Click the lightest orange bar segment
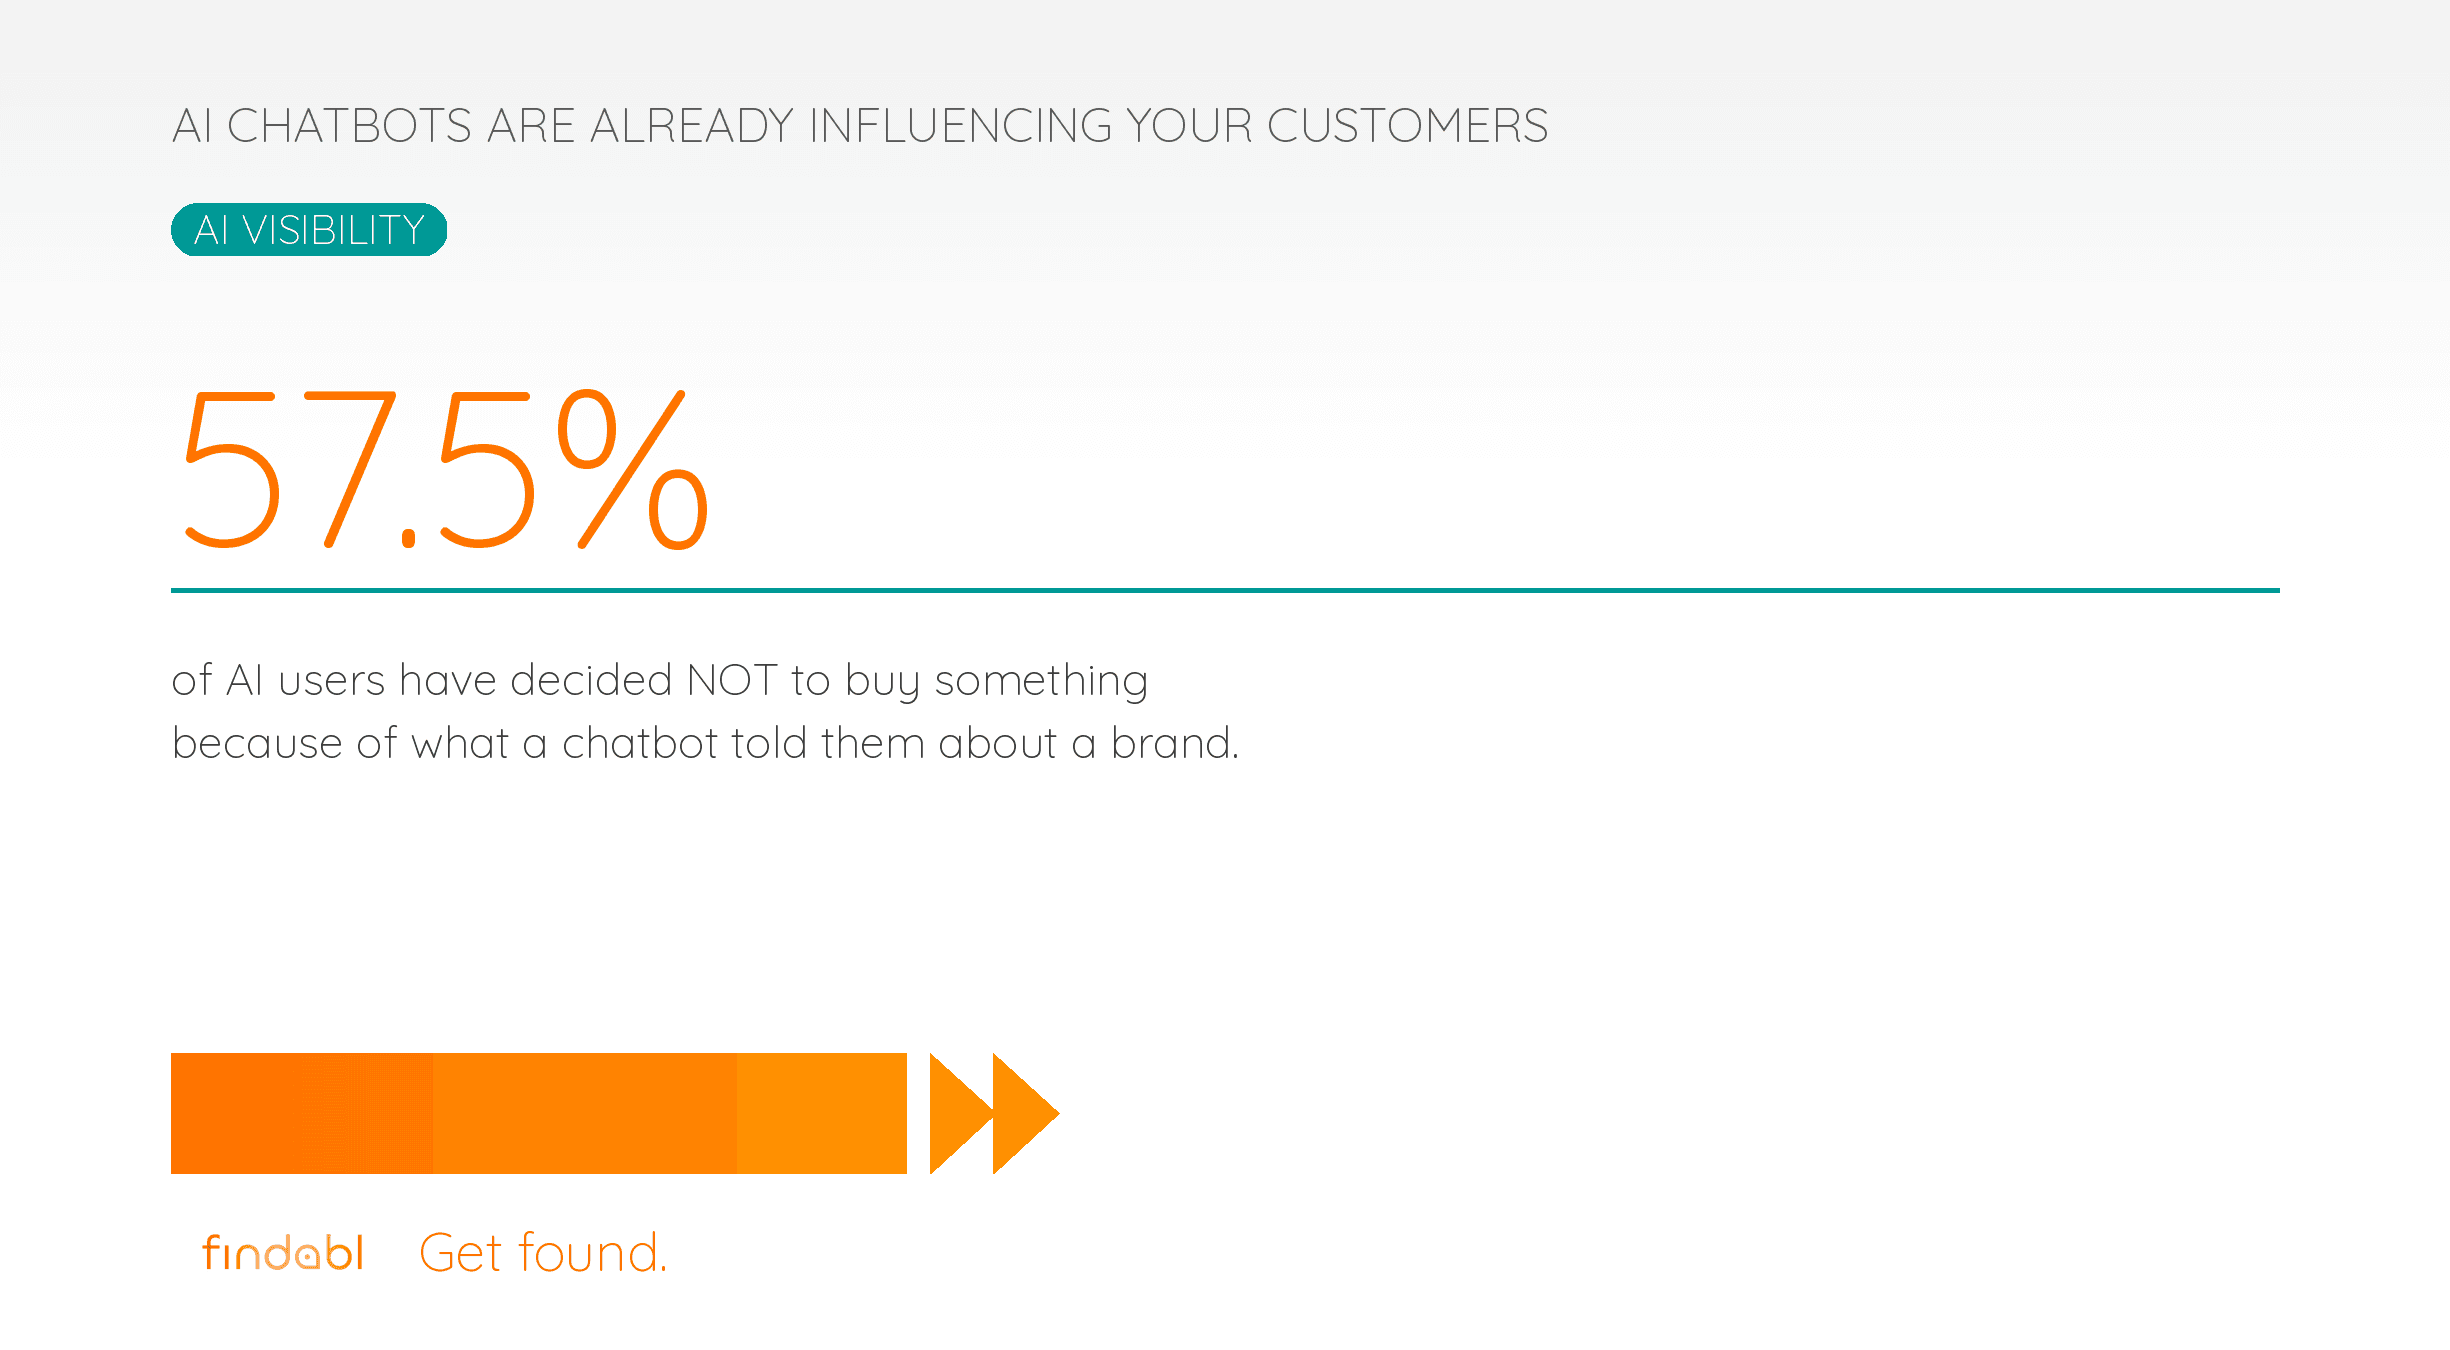 point(822,1113)
